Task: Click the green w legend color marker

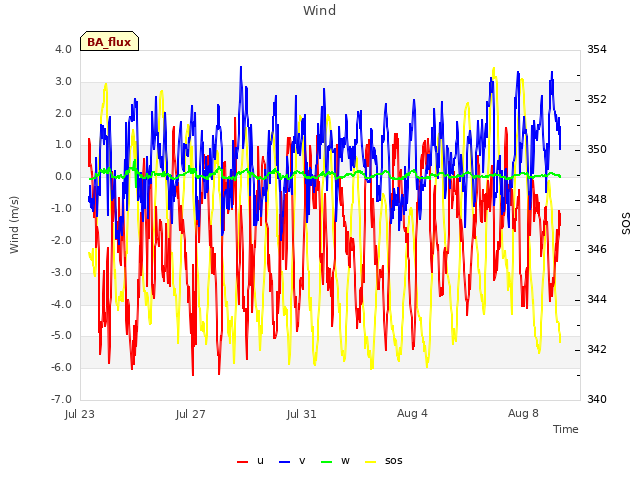Action: [x=327, y=462]
